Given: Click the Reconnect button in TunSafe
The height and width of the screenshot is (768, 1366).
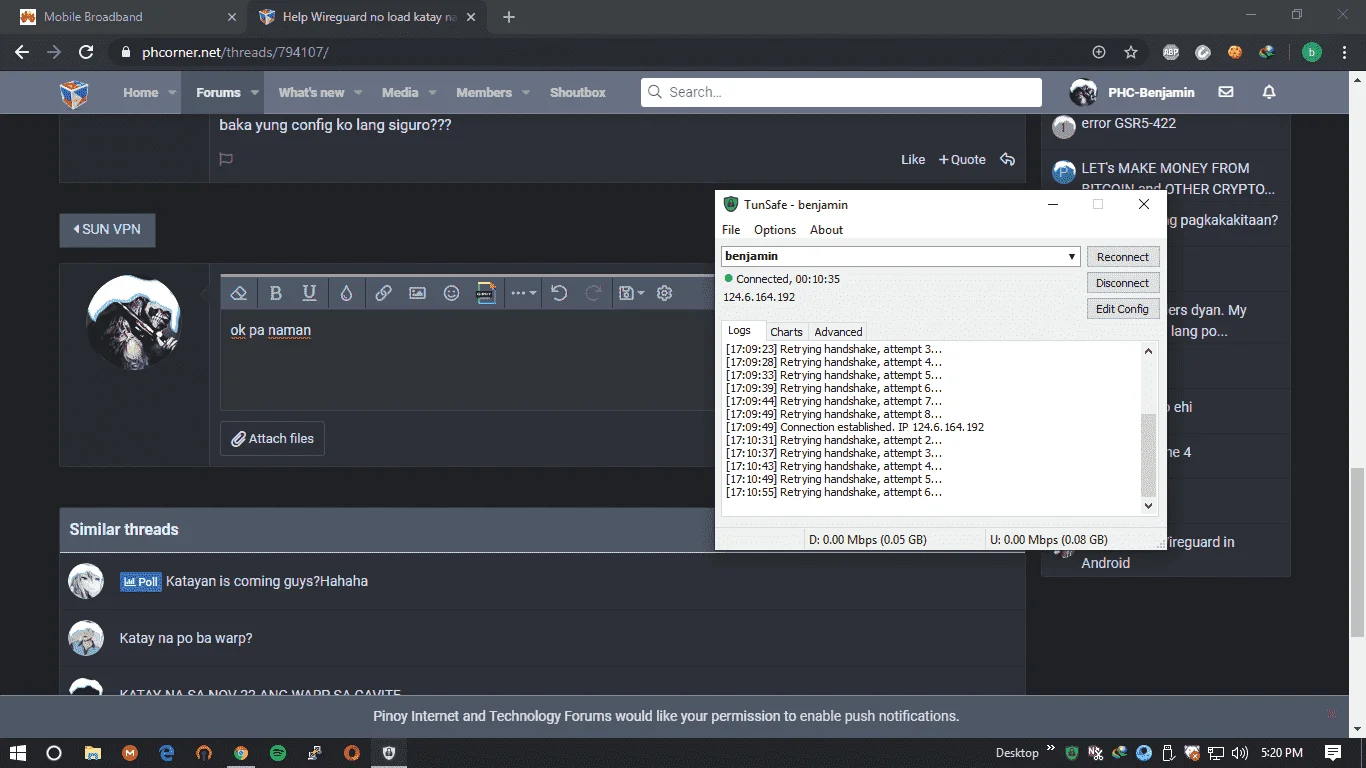Looking at the screenshot, I should 1123,257.
